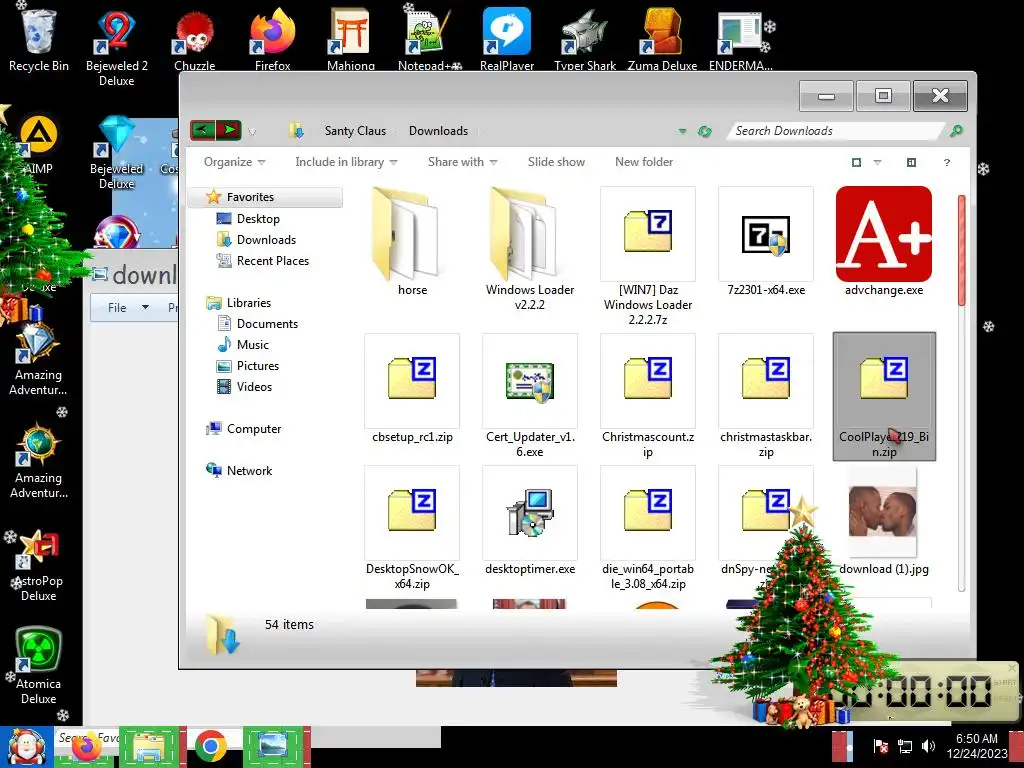This screenshot has height=768, width=1024.
Task: Select CoolPlayer zip file
Action: click(x=884, y=396)
